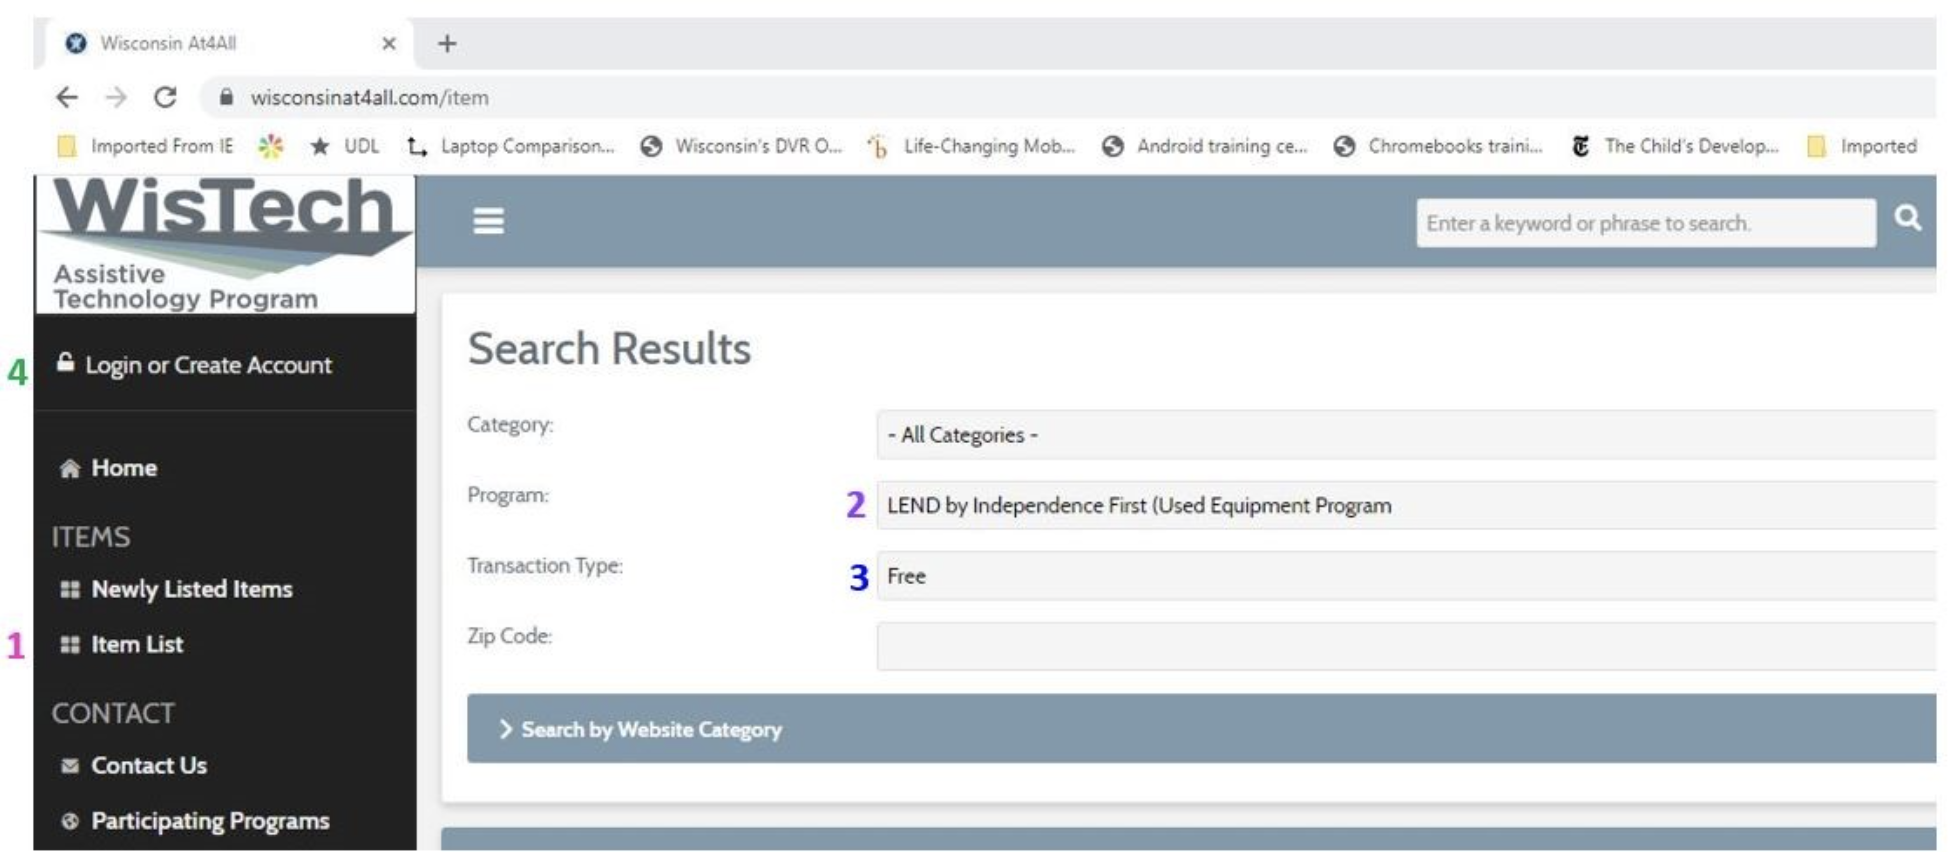Image resolution: width=1952 pixels, height=852 pixels.
Task: Click the magnifying glass search icon
Action: [1907, 217]
